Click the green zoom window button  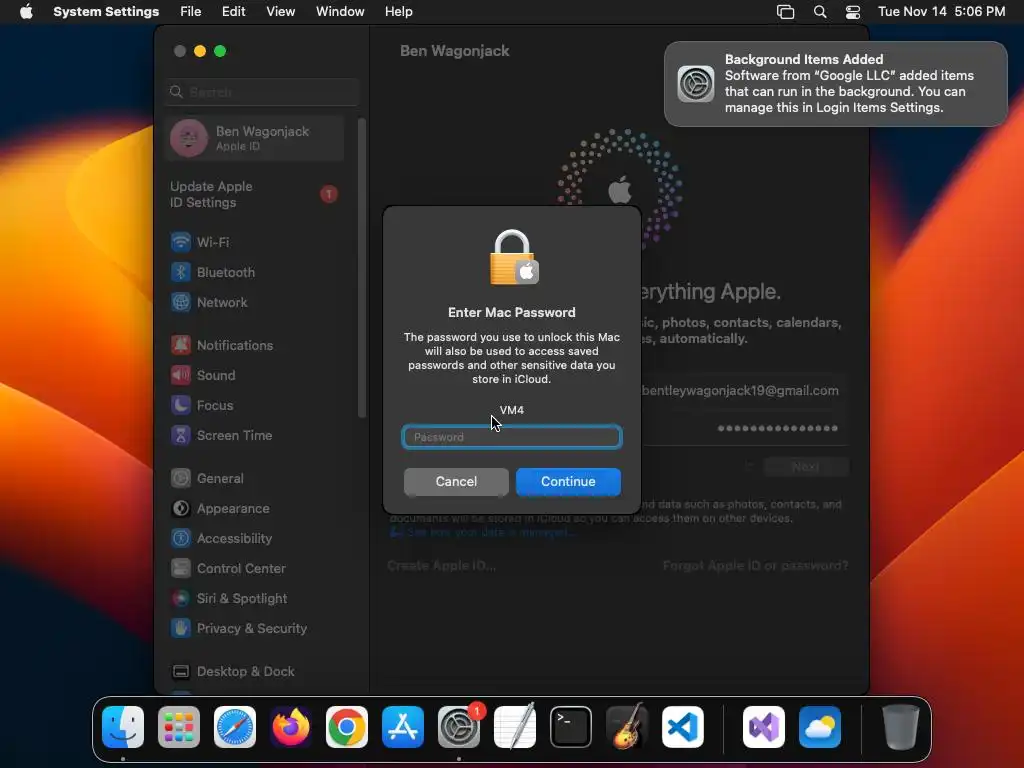pos(220,51)
